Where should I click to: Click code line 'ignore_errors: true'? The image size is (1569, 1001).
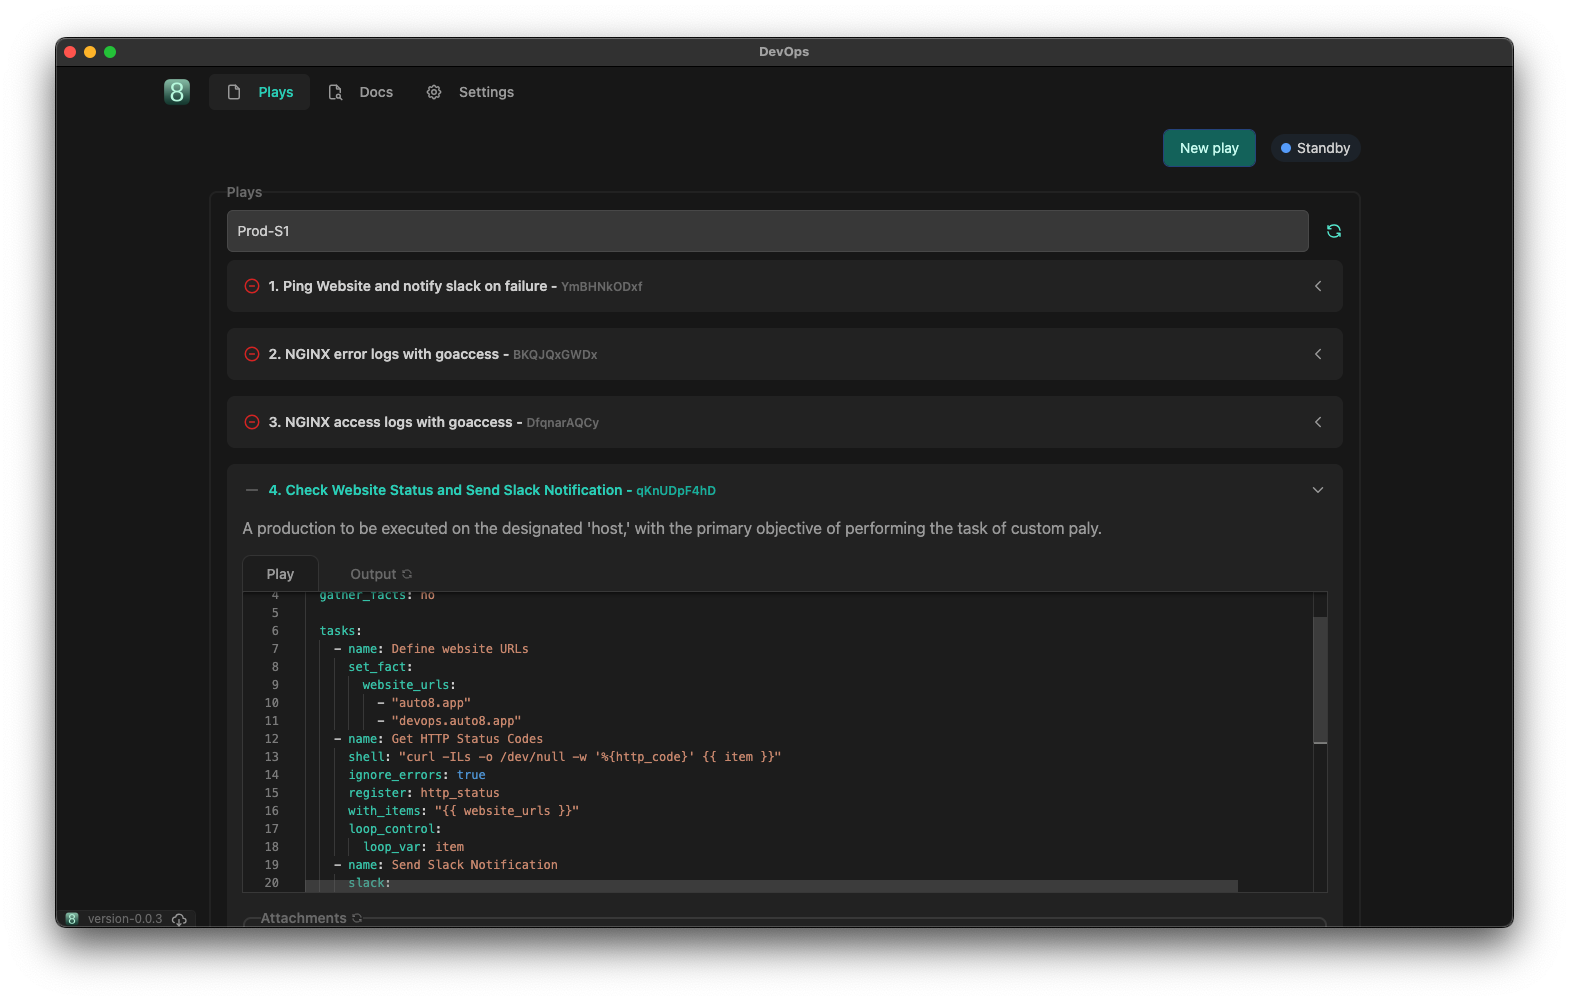tap(417, 775)
